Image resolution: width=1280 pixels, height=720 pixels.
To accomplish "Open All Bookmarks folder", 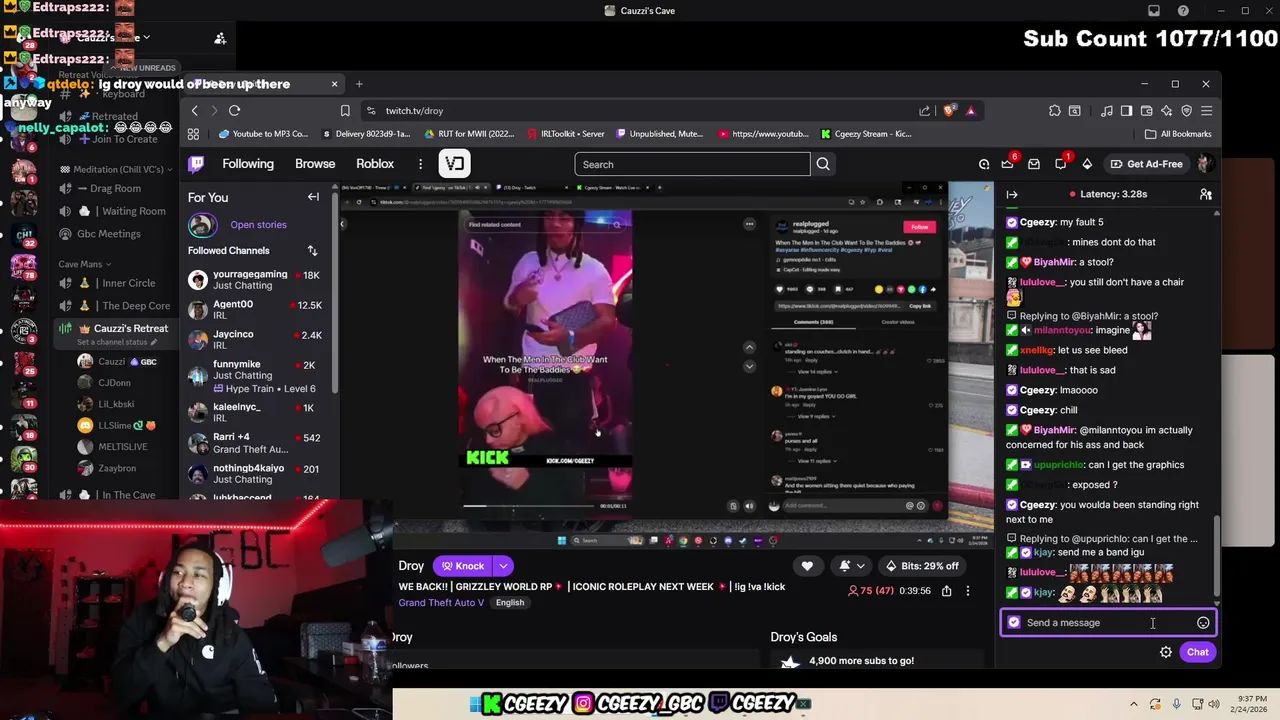I will [x=1178, y=134].
